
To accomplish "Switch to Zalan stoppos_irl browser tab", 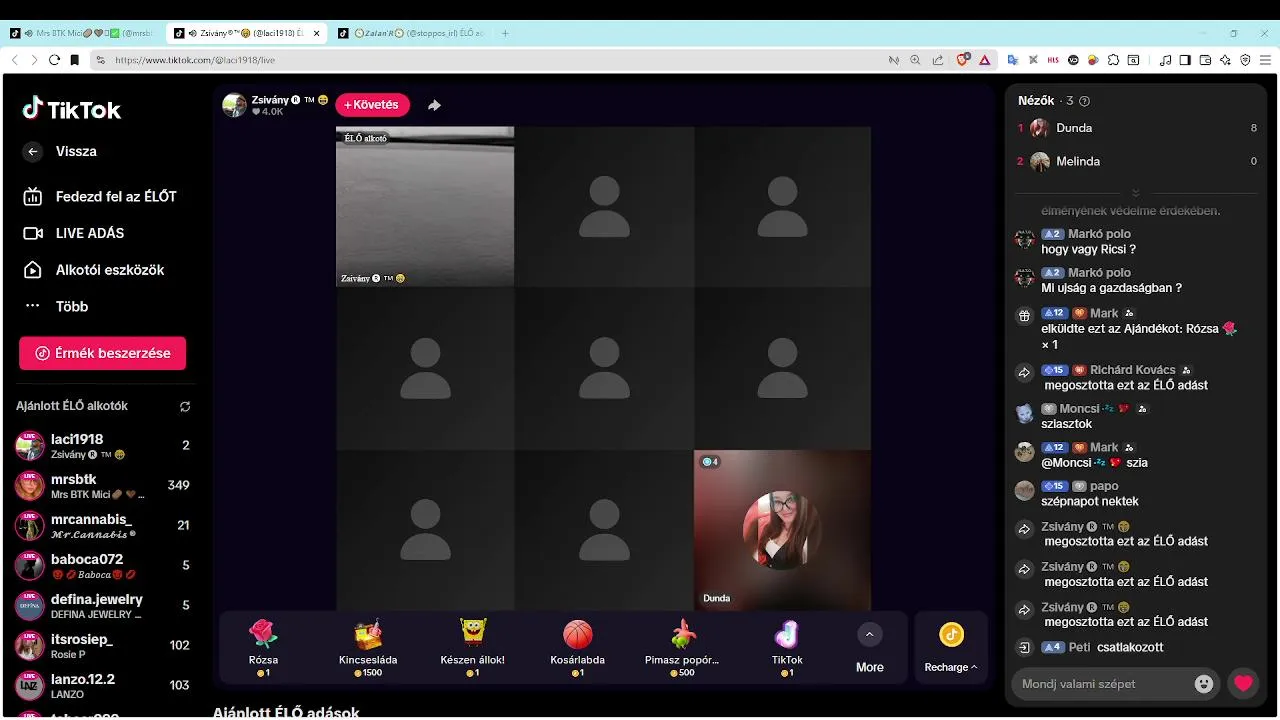I will [x=411, y=33].
